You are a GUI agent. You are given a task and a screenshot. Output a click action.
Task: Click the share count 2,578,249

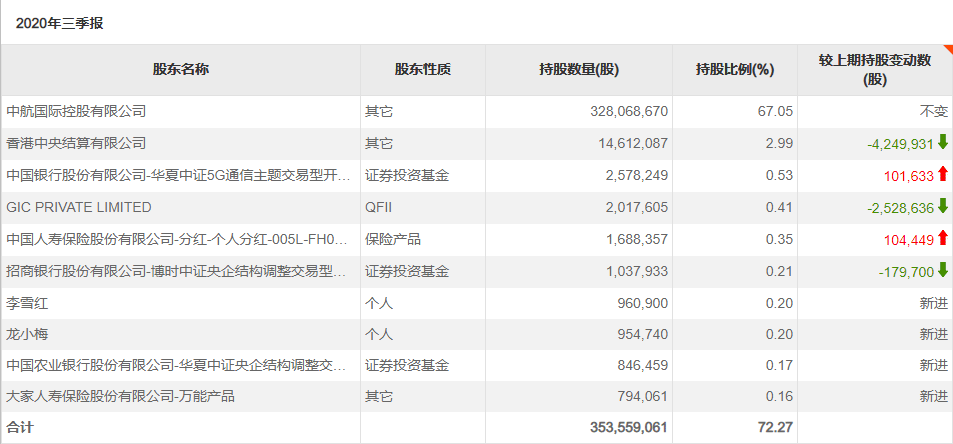636,176
